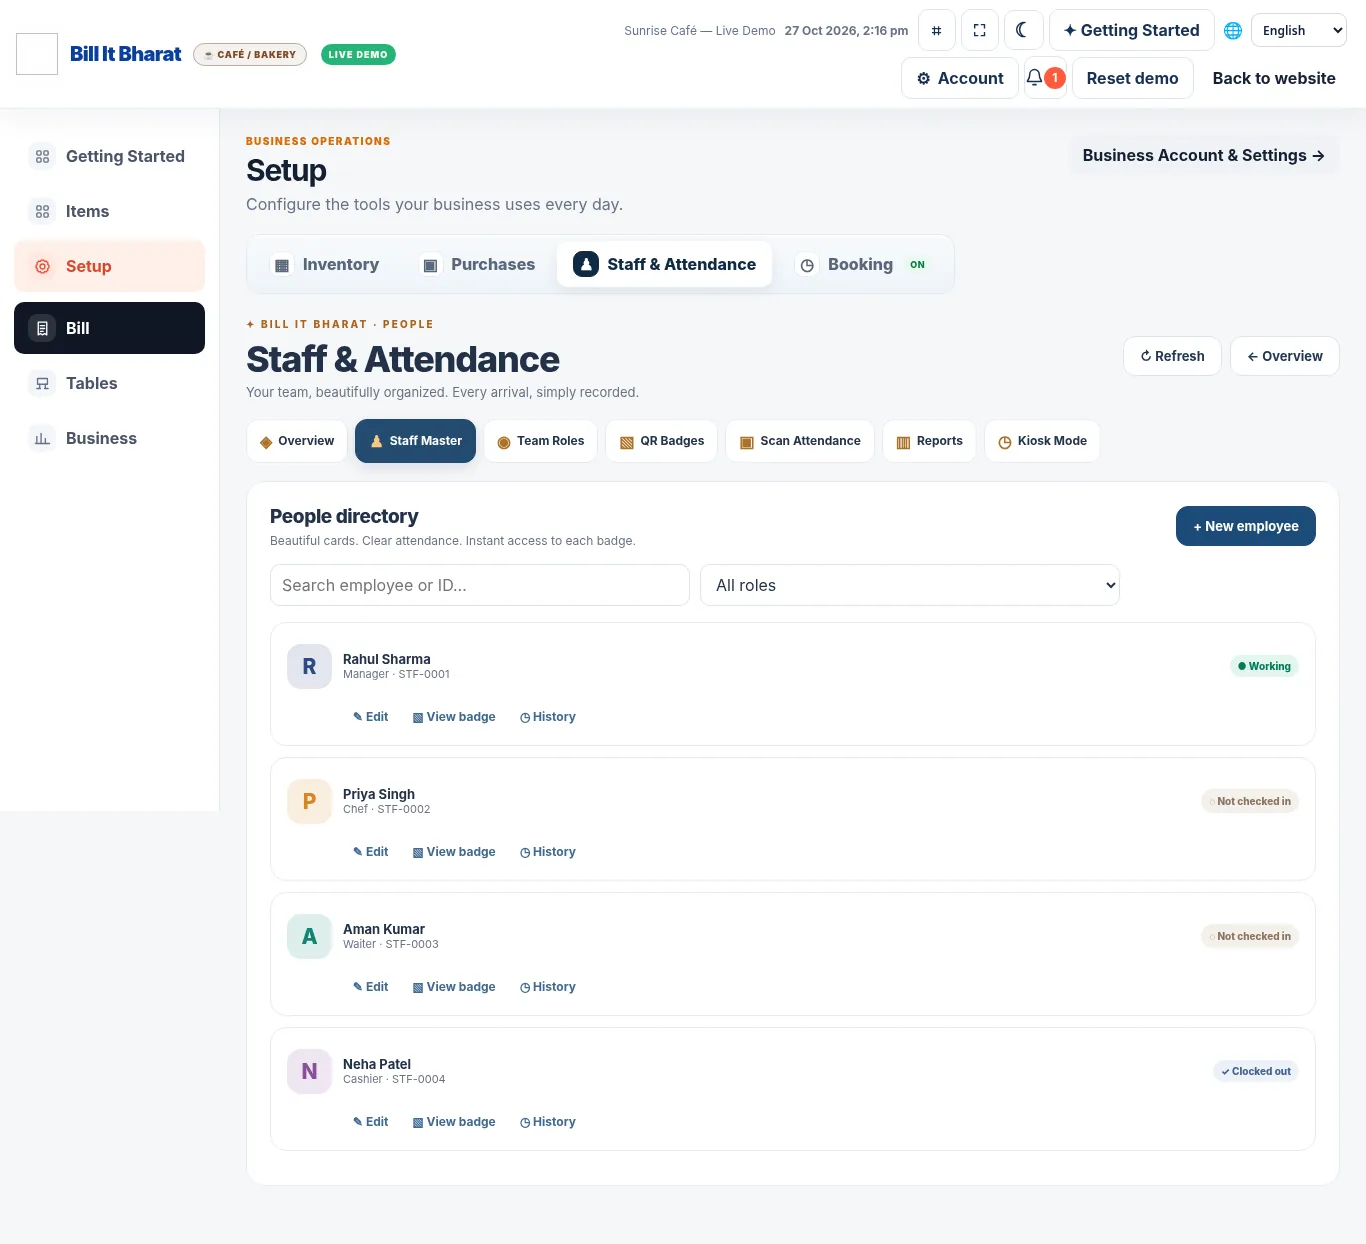1366x1244 pixels.
Task: Launch Kiosk Mode
Action: 1042,441
